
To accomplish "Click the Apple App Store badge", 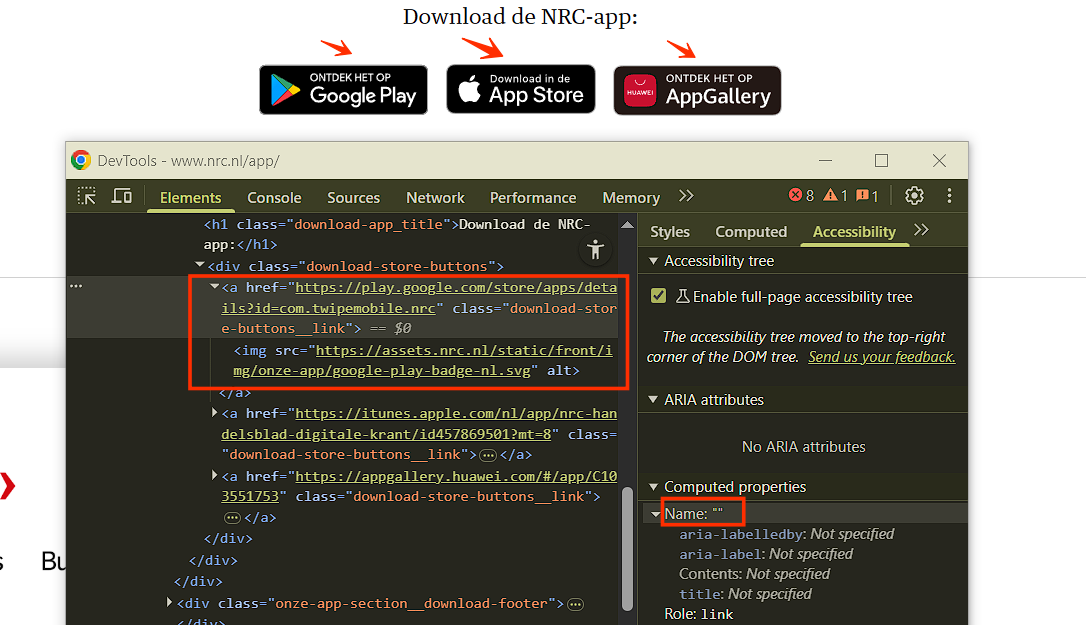I will tap(521, 90).
